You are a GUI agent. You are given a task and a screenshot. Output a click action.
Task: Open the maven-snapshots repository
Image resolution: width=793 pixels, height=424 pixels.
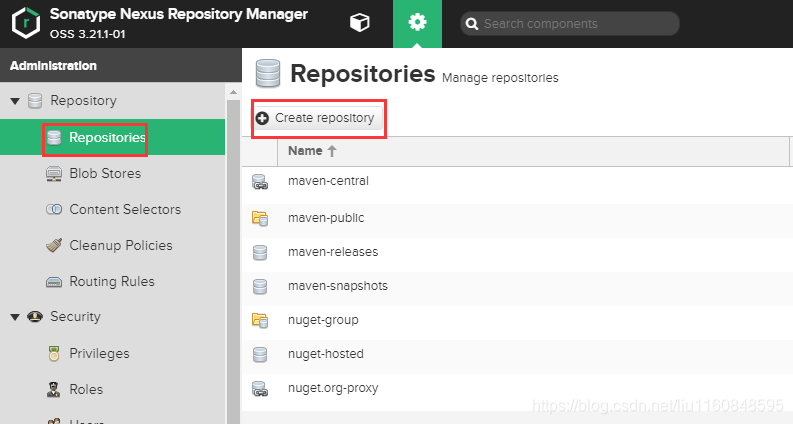point(338,285)
